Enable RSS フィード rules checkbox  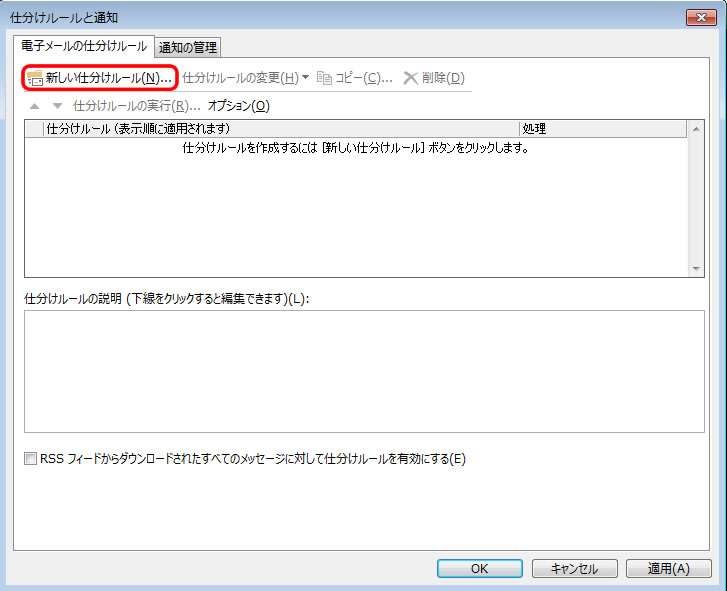point(30,459)
